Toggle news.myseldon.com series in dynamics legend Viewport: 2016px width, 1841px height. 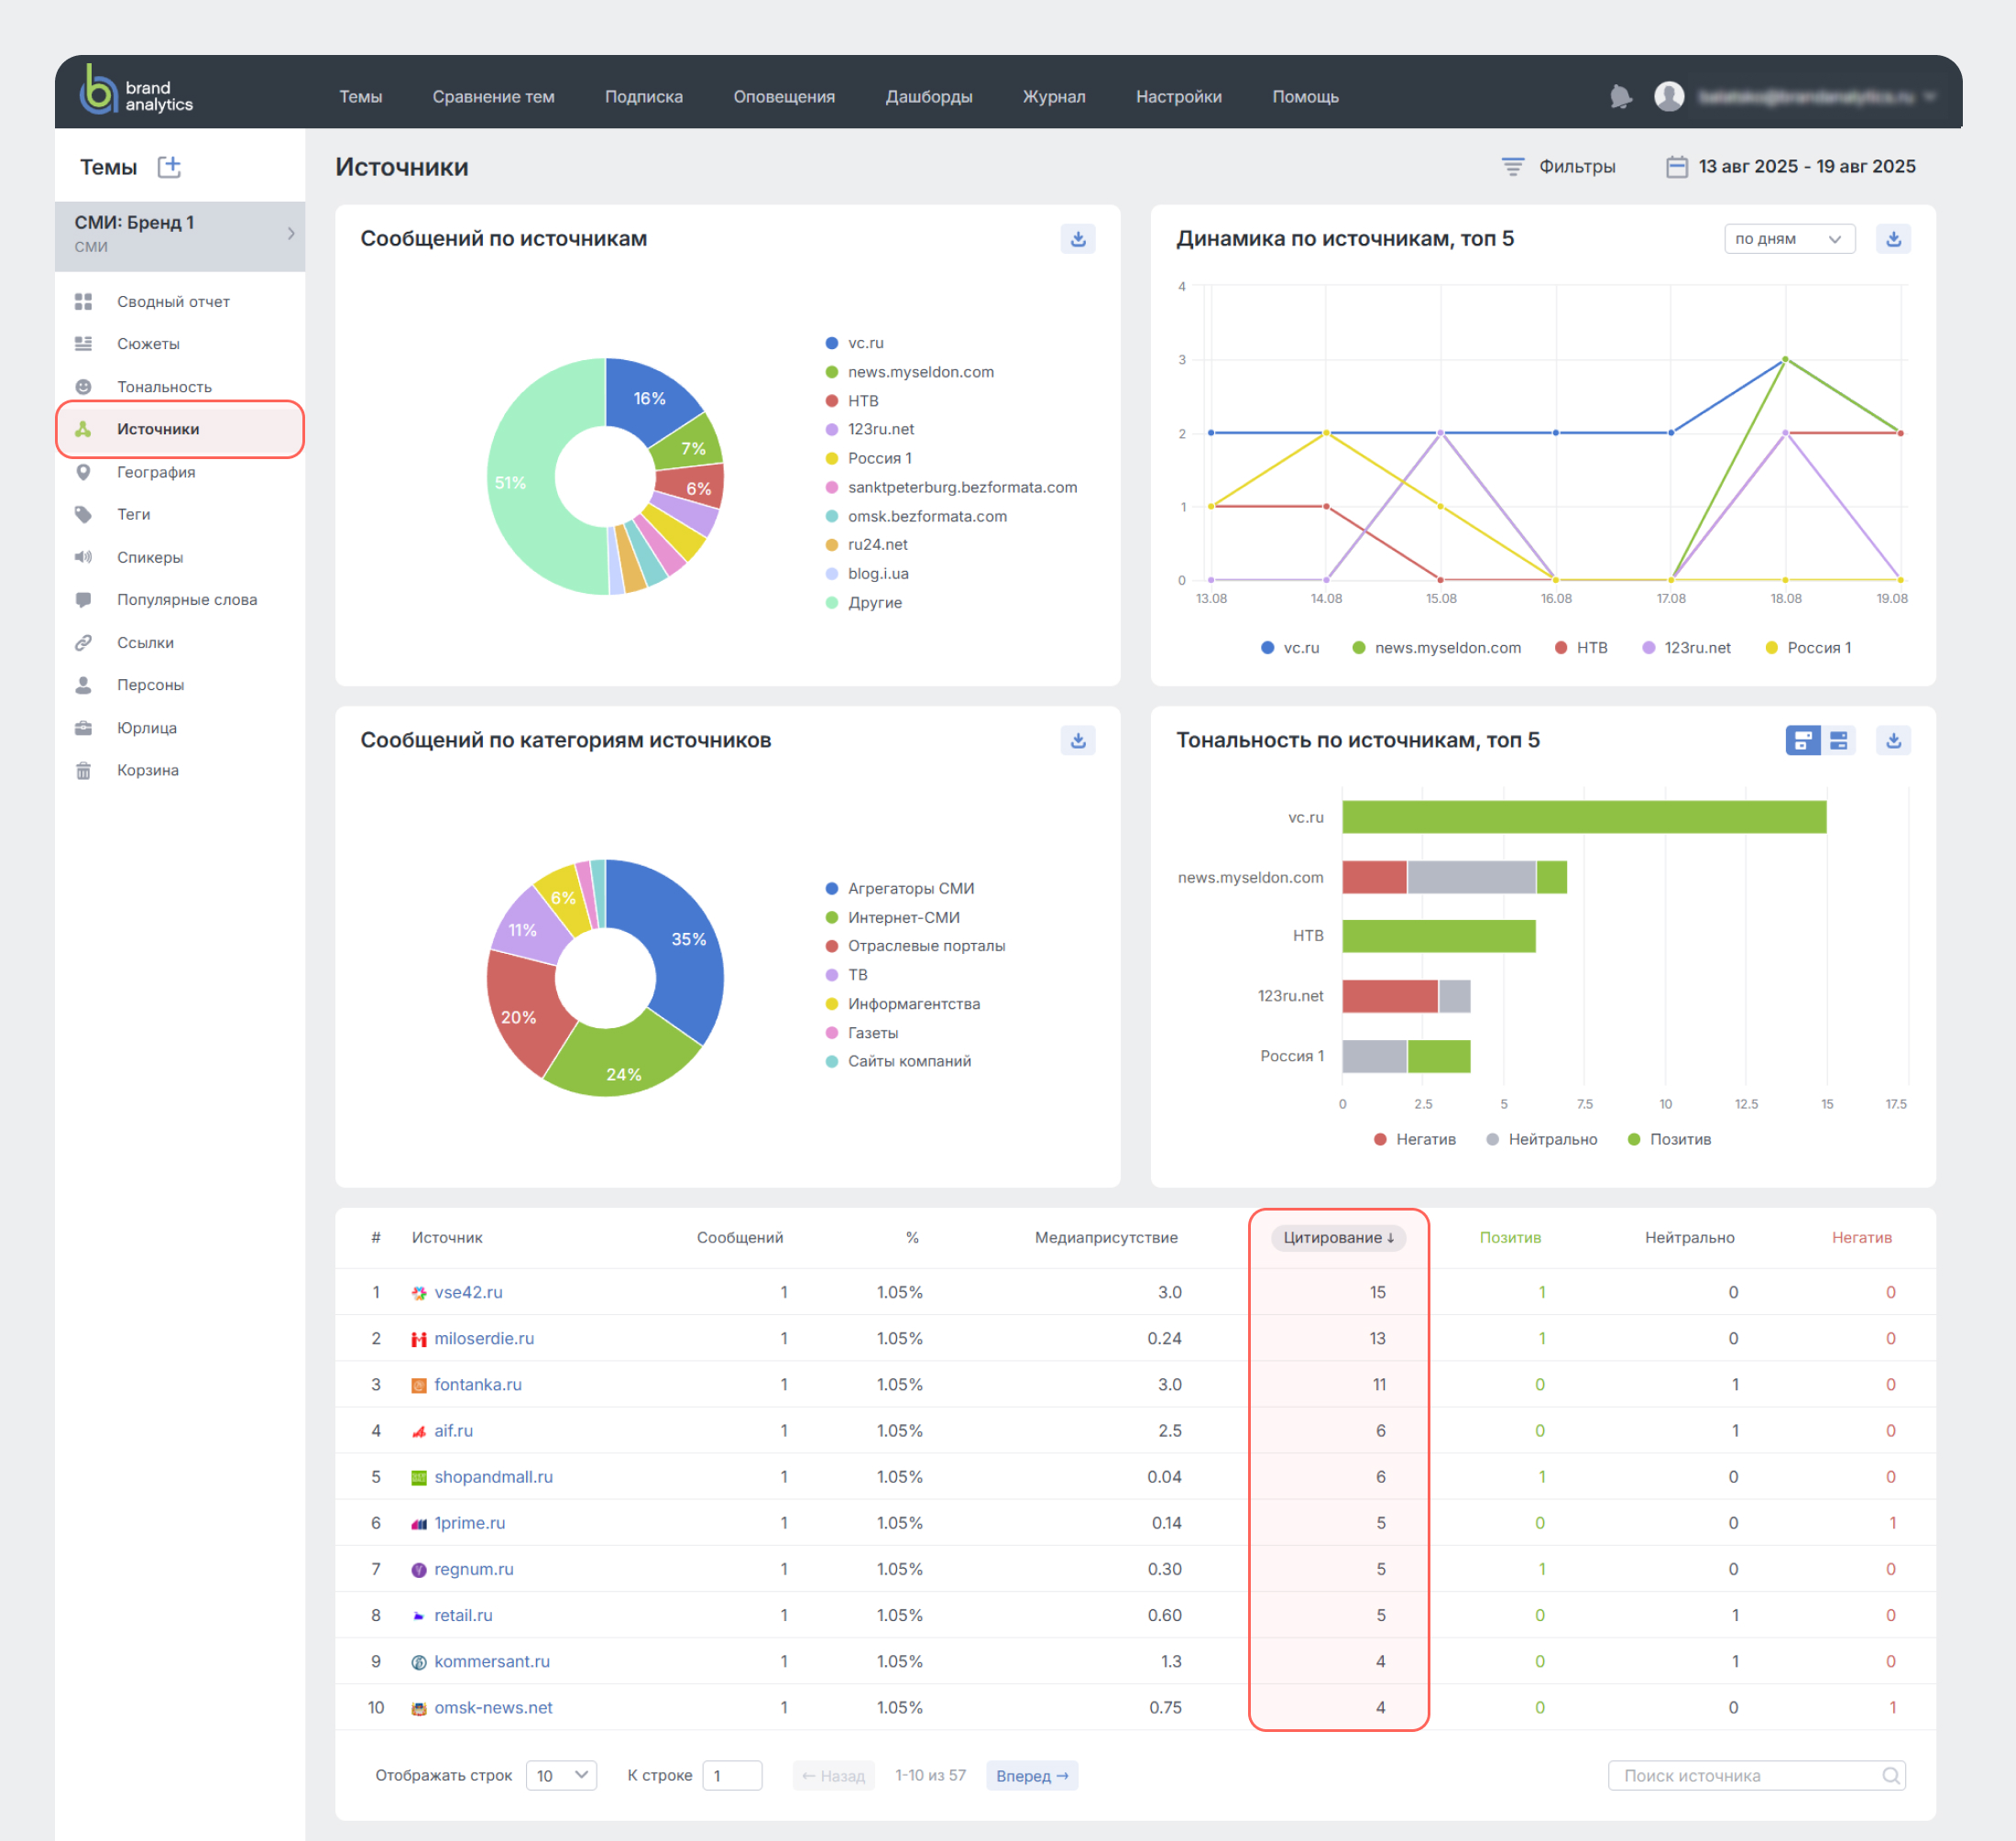pos(1436,648)
